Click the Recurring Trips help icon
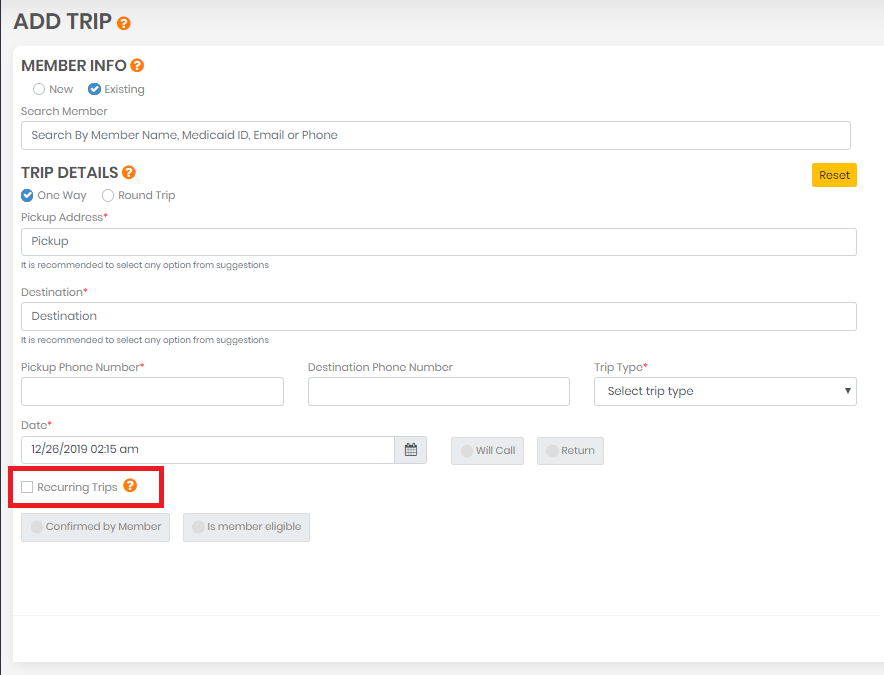 pos(130,486)
